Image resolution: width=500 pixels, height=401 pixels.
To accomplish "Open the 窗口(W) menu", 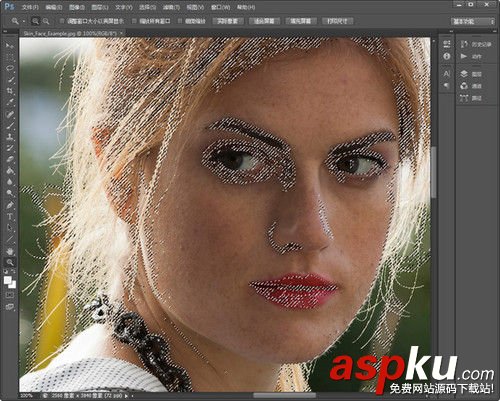I will tap(220, 7).
